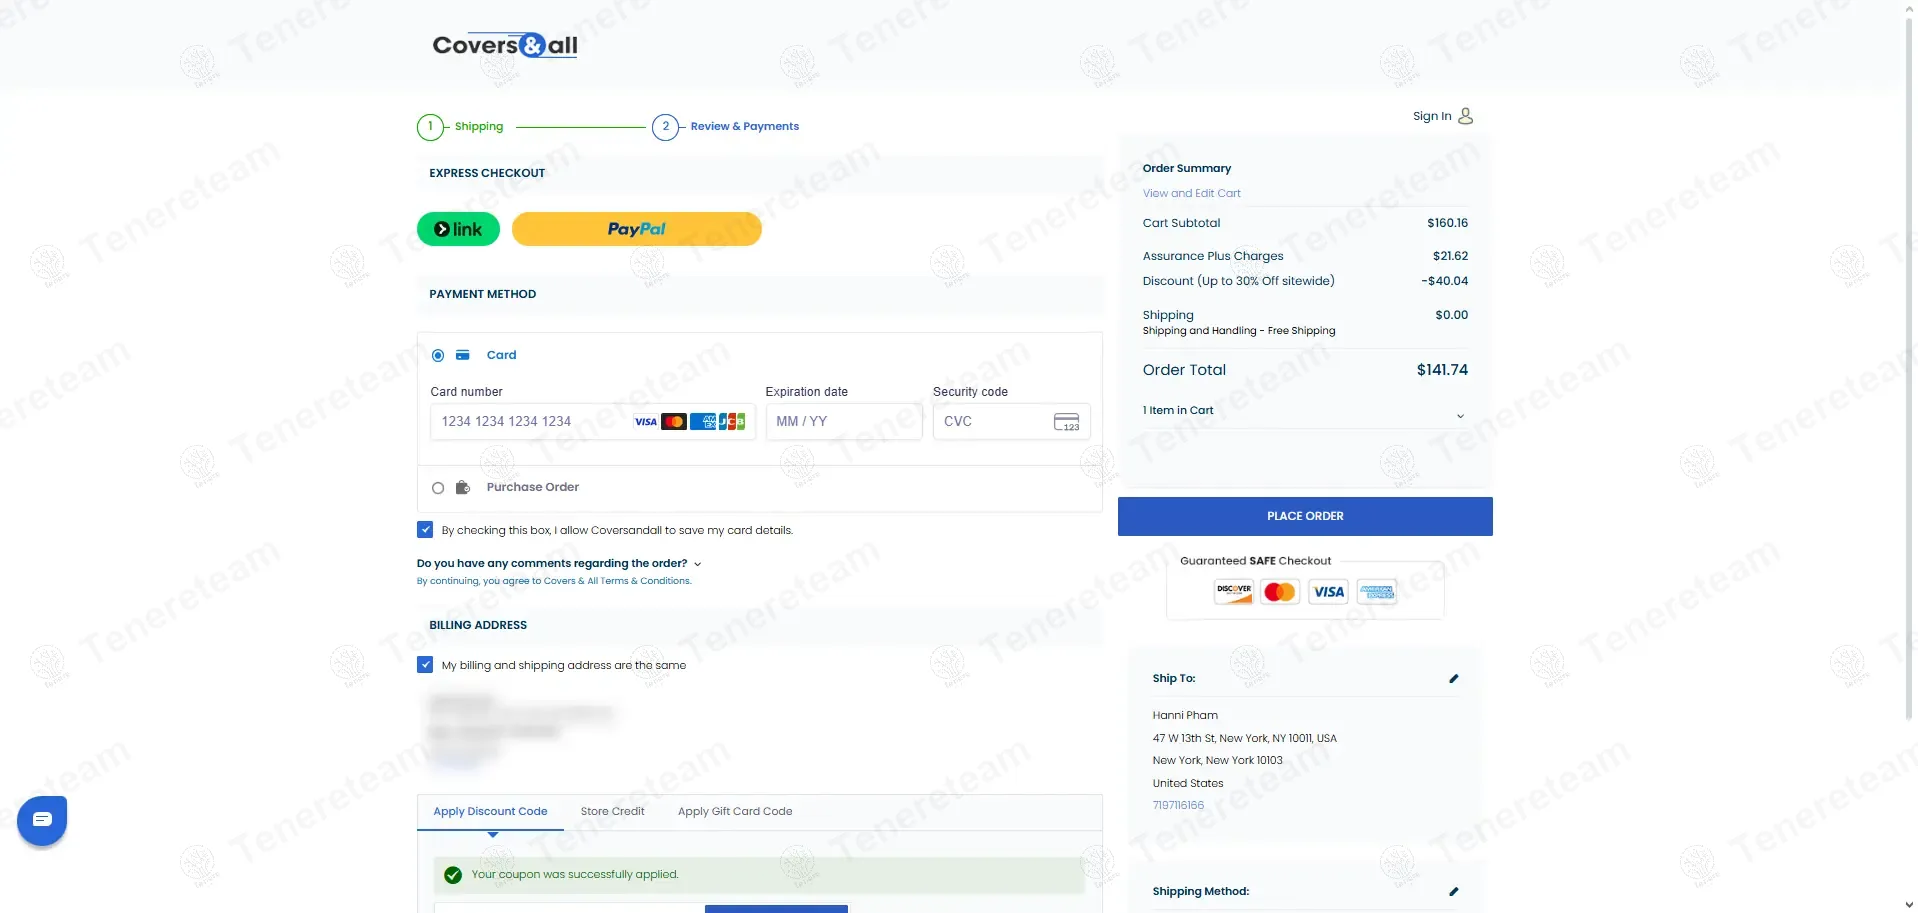Image resolution: width=1918 pixels, height=913 pixels.
Task: Click the Cart Subtotal value $160.16
Action: coord(1448,223)
